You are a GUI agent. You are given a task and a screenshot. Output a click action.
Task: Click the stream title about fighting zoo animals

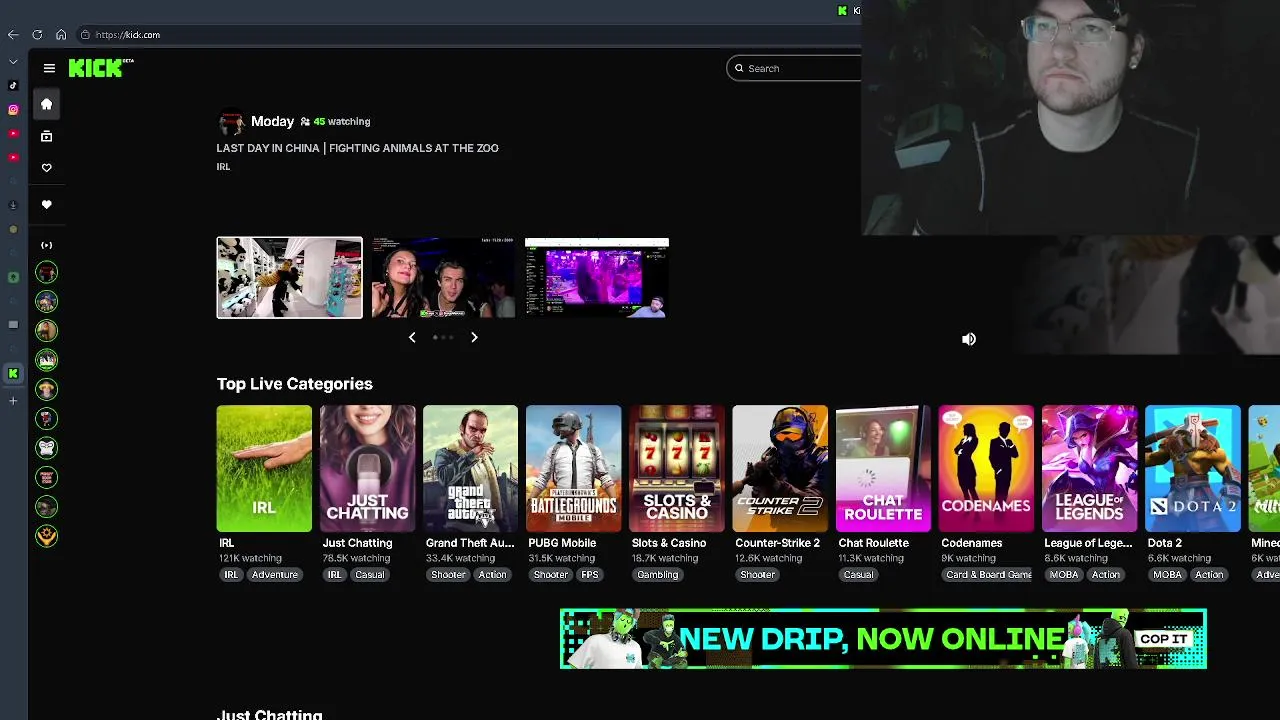click(x=357, y=148)
